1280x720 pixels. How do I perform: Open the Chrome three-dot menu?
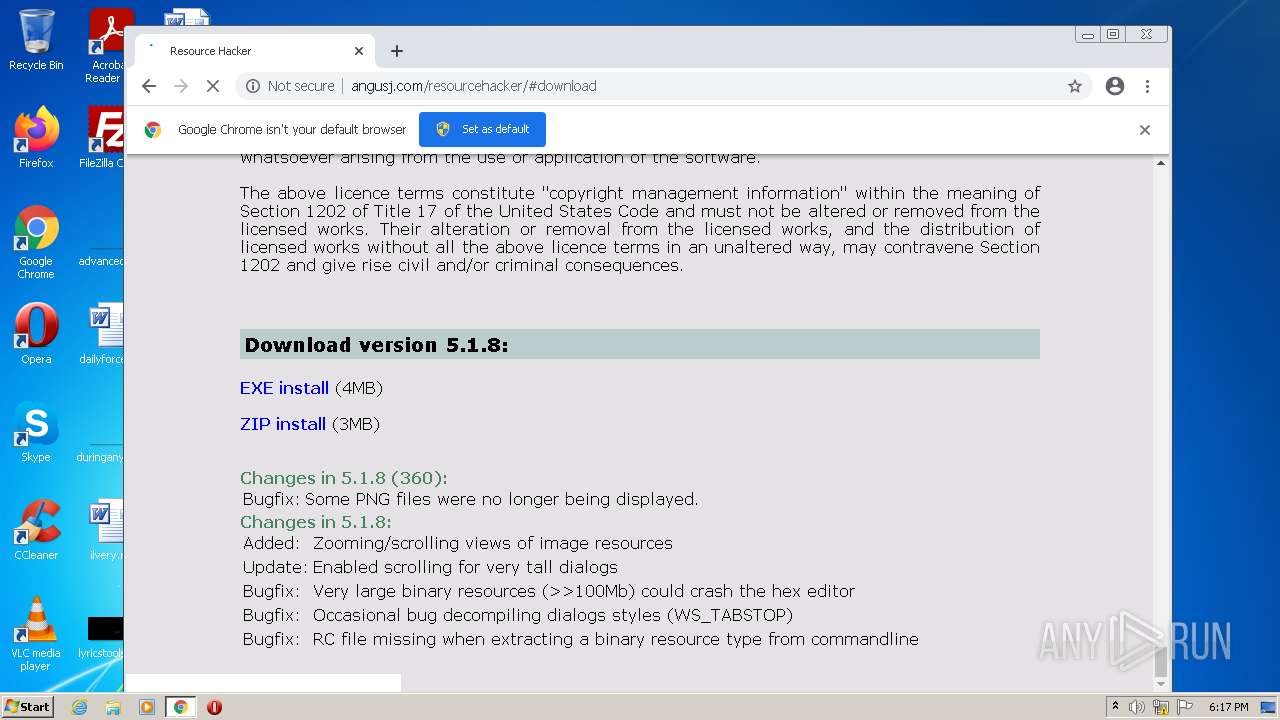click(1148, 86)
